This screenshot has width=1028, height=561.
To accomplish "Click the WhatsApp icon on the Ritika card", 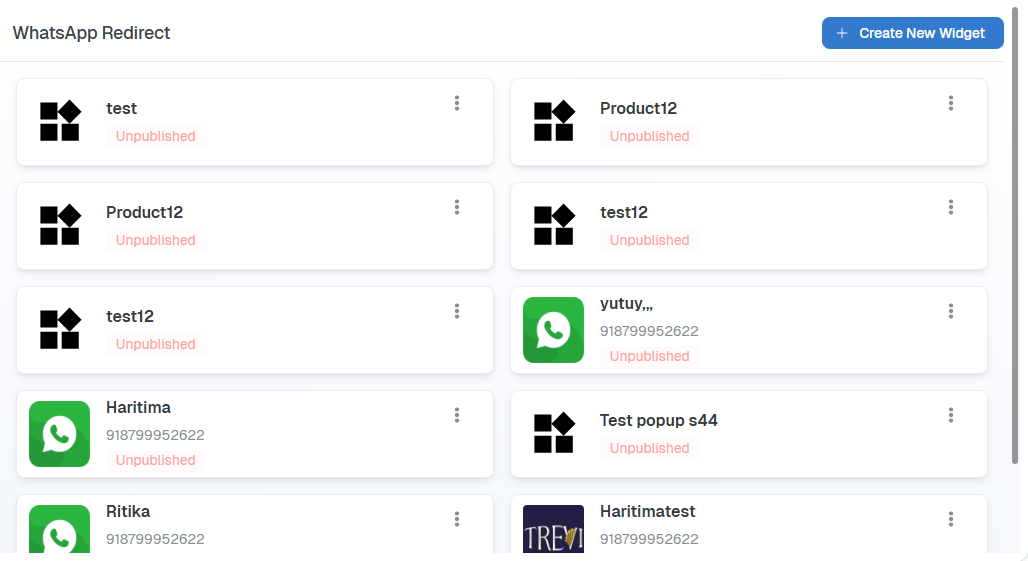I will 60,529.
